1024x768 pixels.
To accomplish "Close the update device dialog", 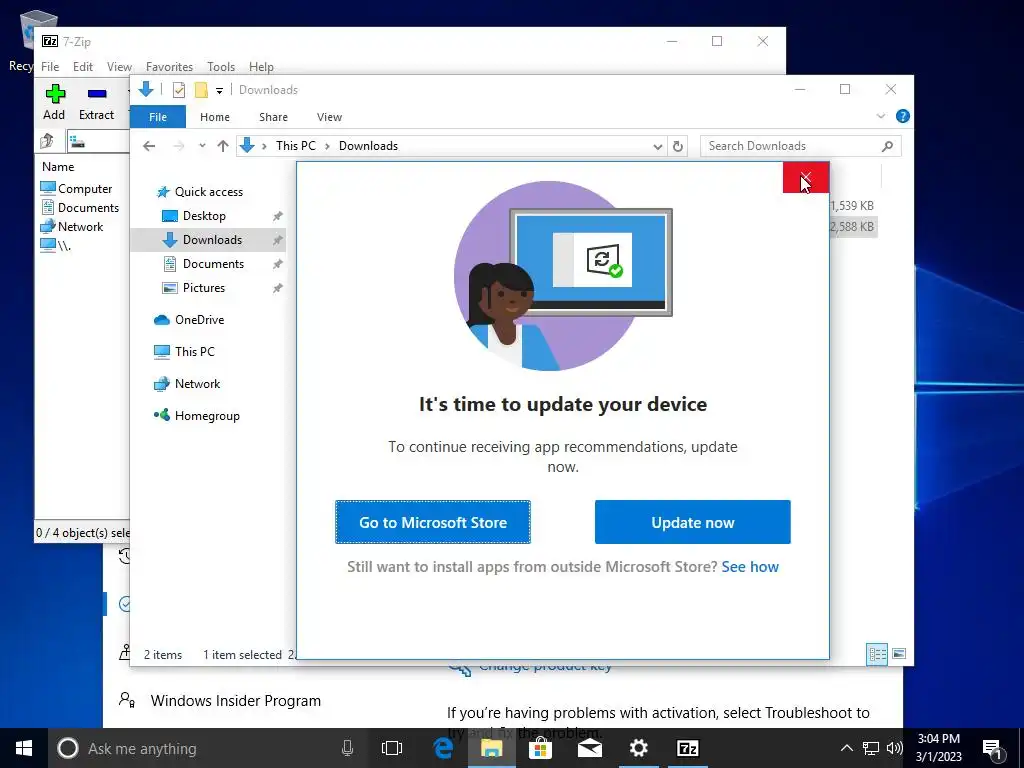I will pos(806,178).
